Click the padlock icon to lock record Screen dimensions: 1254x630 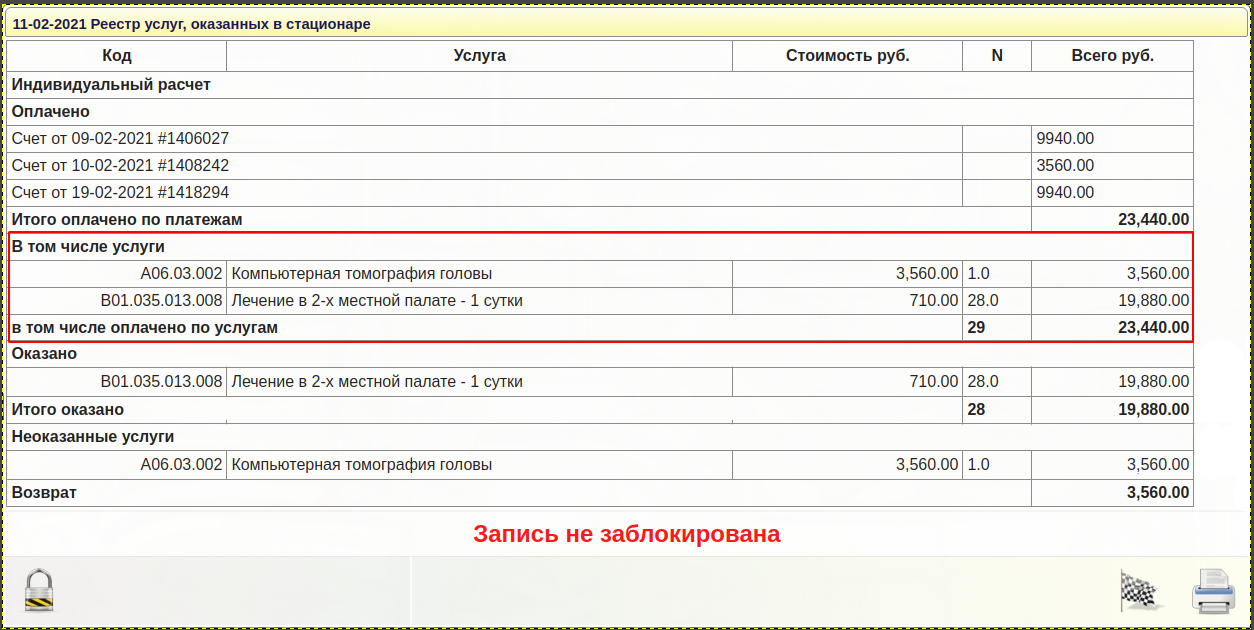[x=39, y=590]
